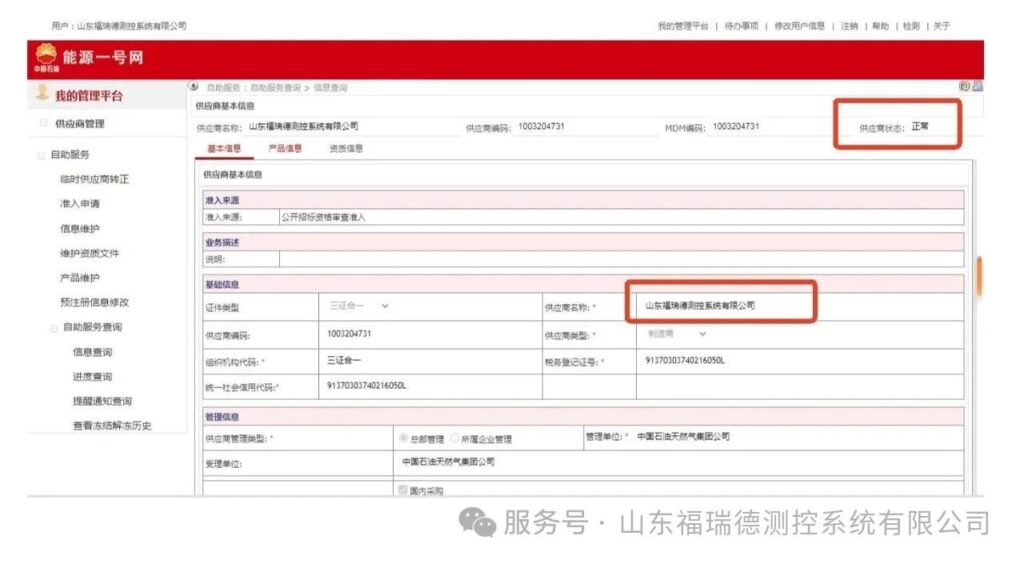The height and width of the screenshot is (564, 1024).
Task: Open the 关于 link
Action: pyautogui.click(x=941, y=26)
